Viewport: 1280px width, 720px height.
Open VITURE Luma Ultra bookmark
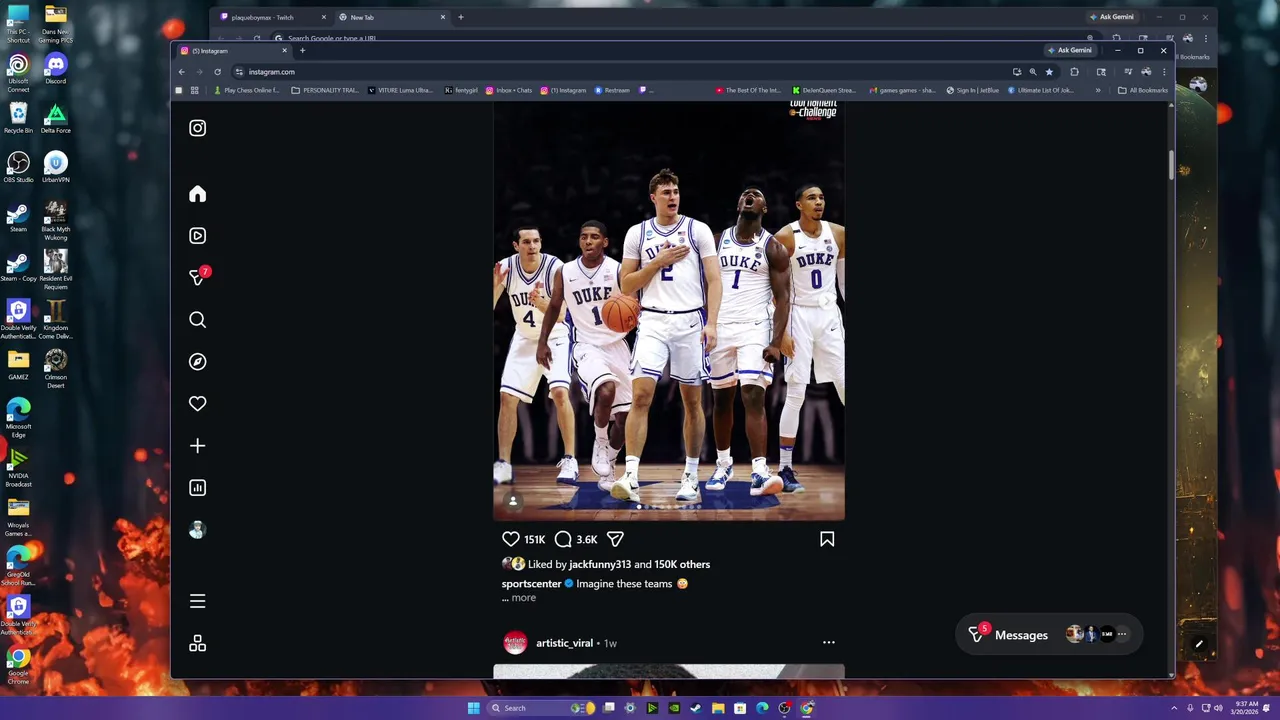(400, 90)
